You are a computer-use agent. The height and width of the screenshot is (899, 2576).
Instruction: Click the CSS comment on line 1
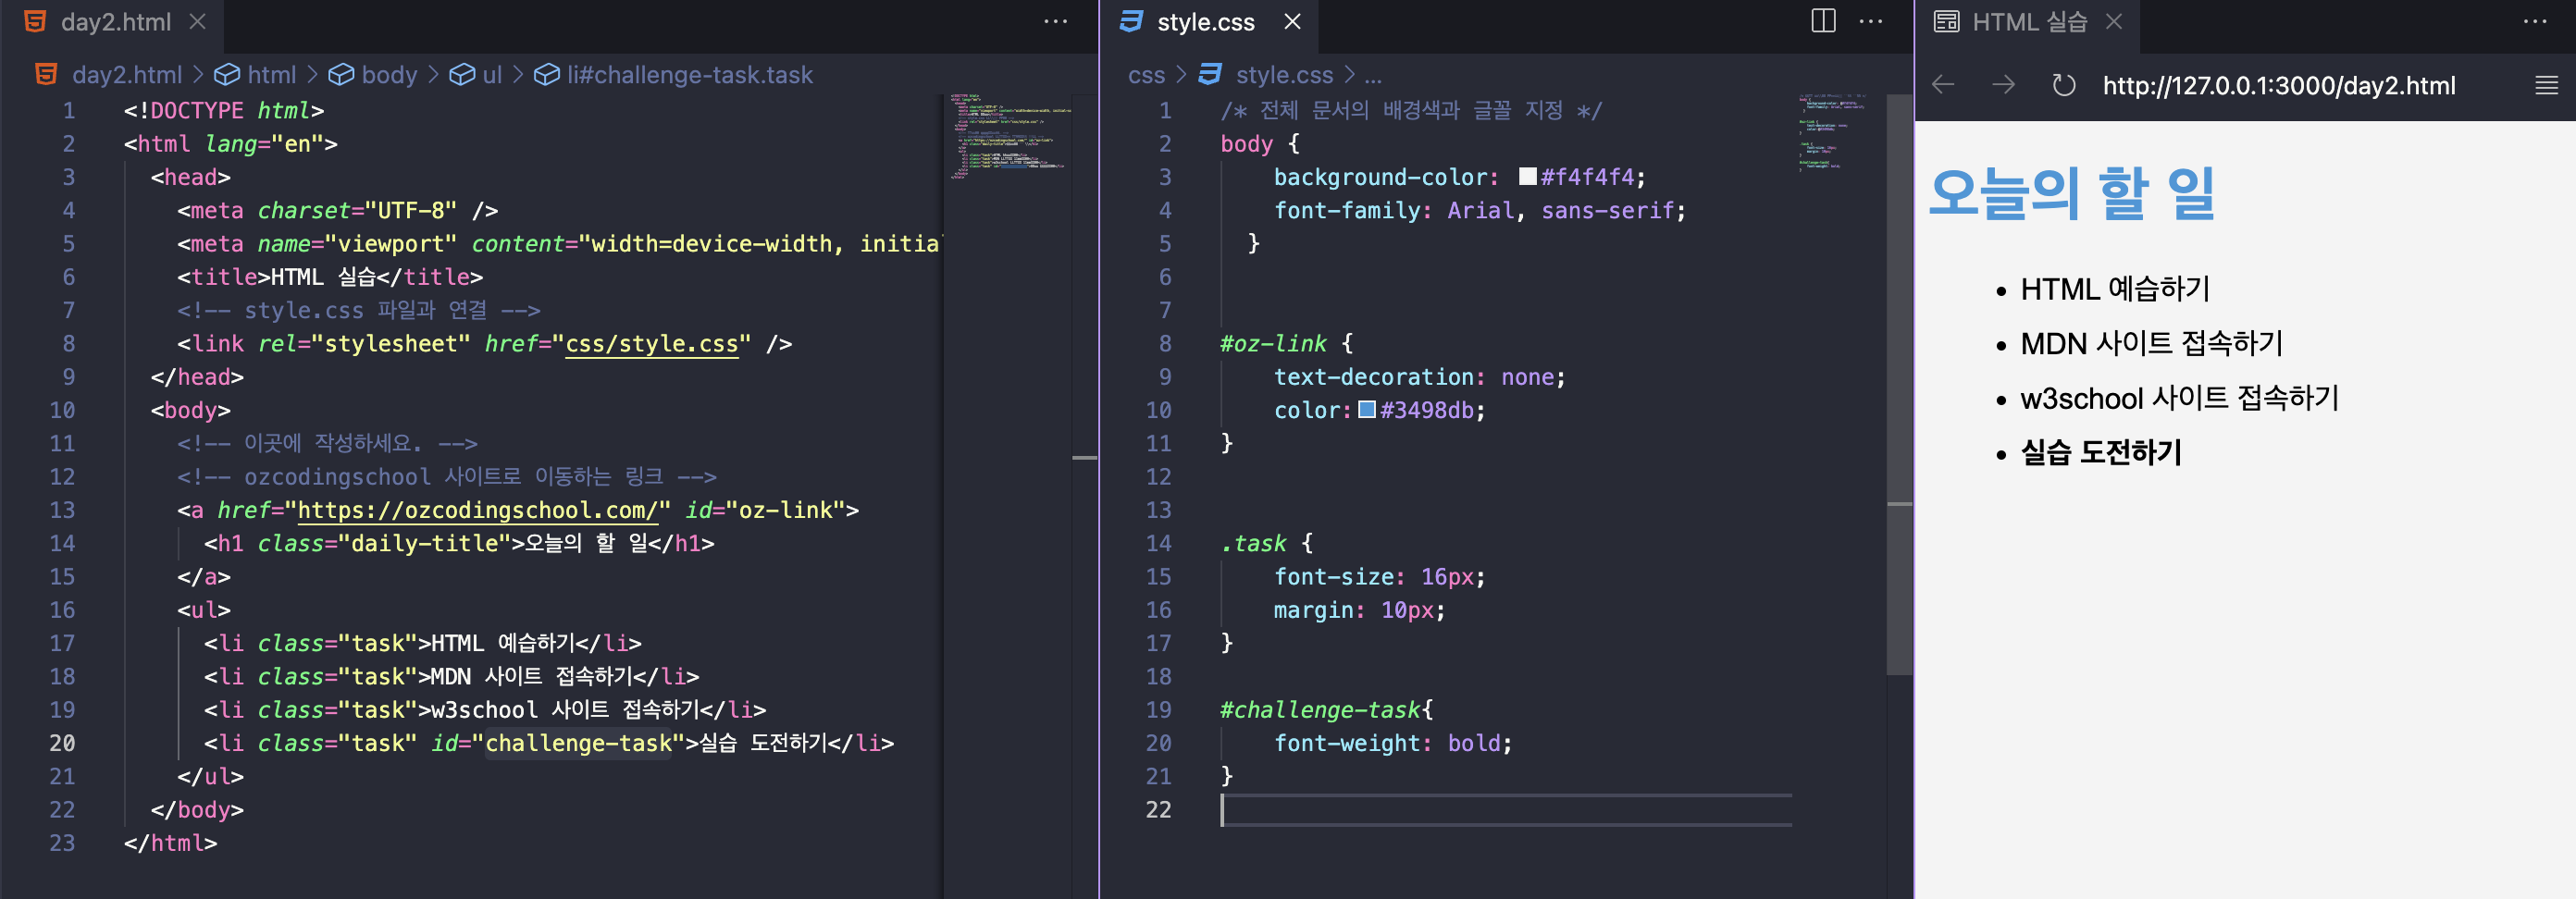[x=1410, y=110]
